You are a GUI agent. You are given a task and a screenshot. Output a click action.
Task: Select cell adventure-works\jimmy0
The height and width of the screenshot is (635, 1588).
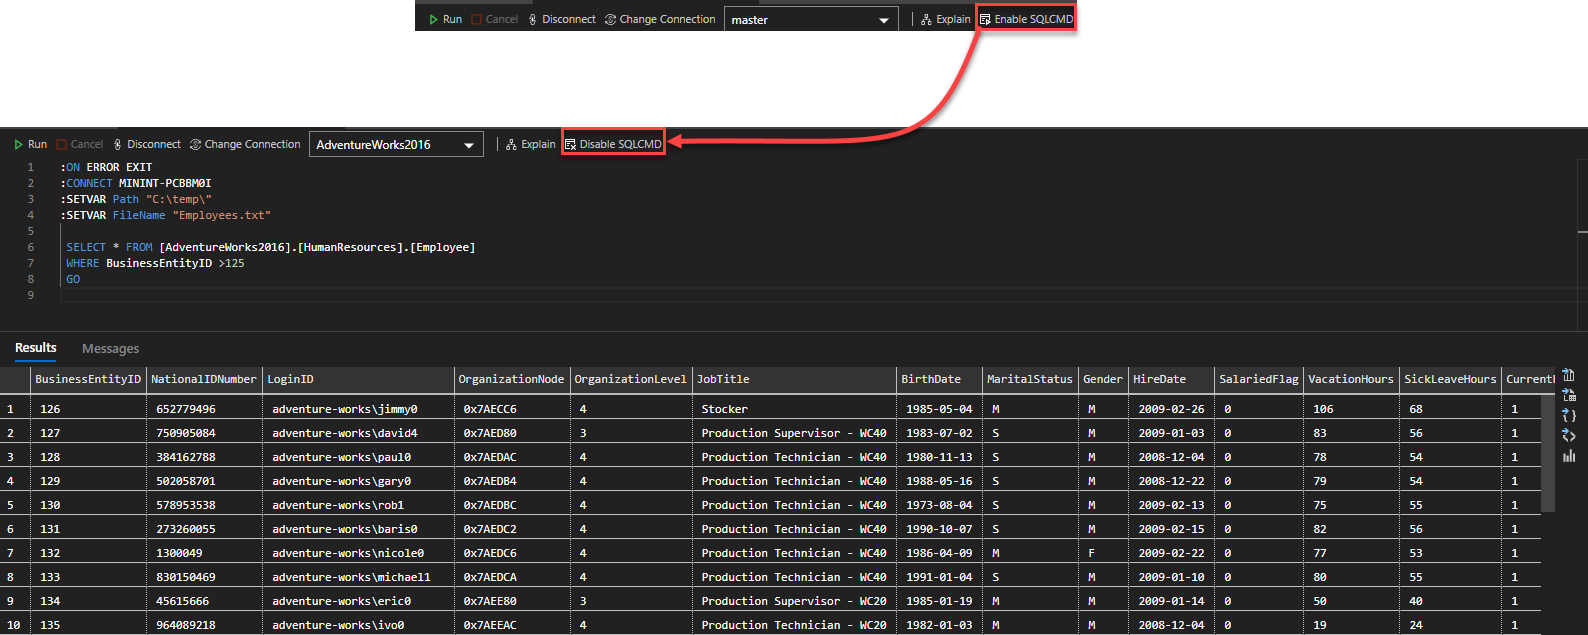tap(358, 409)
